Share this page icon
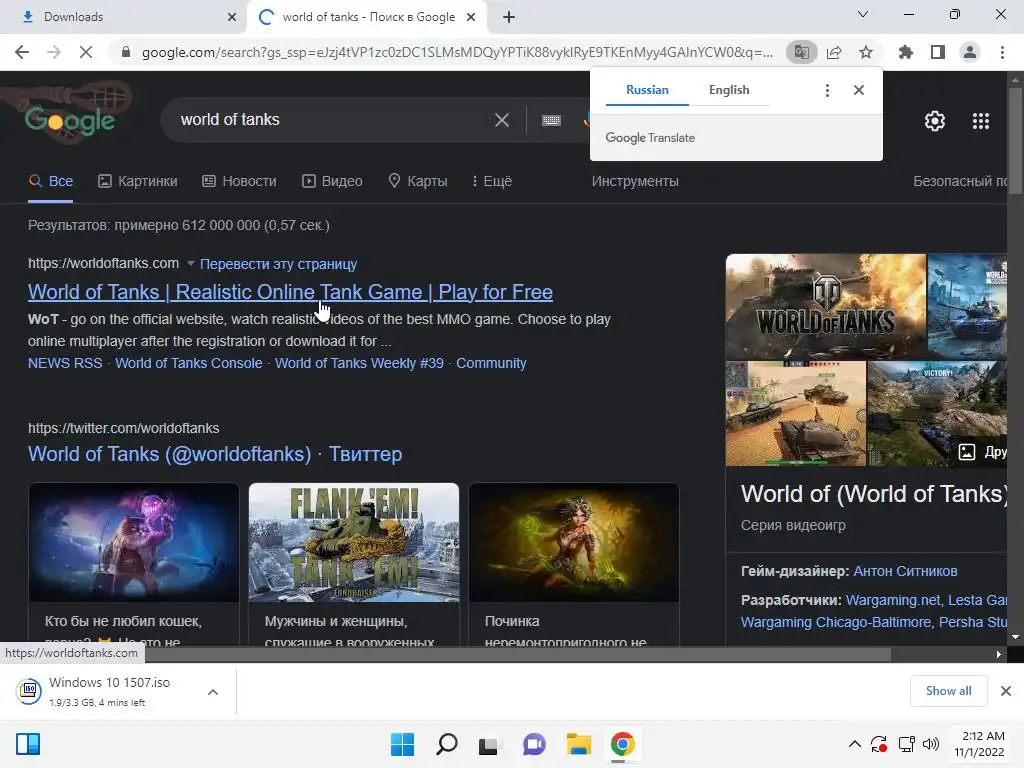 point(834,52)
